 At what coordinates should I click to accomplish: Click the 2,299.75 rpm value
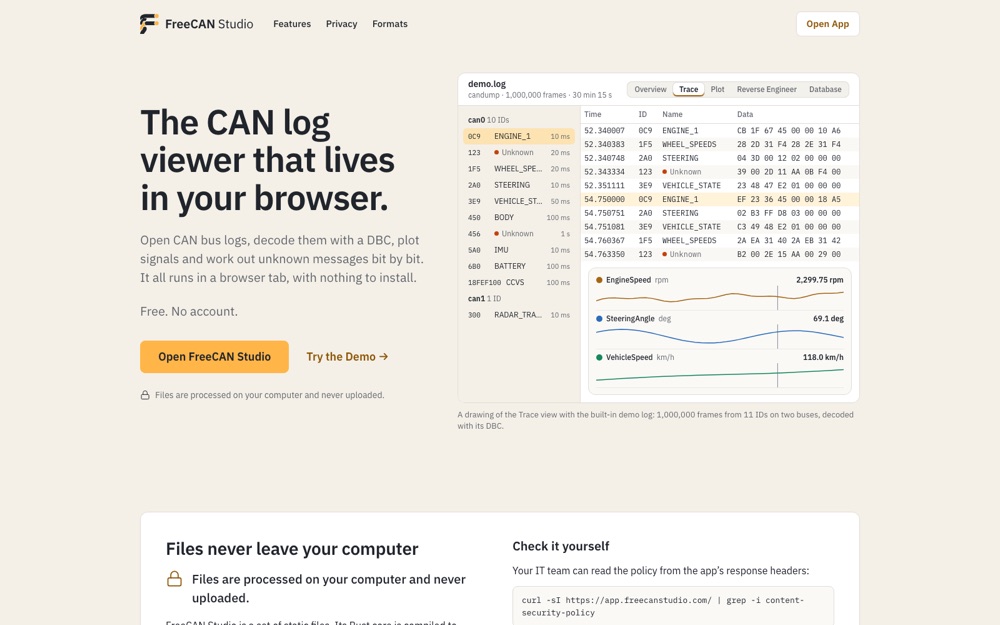(820, 280)
